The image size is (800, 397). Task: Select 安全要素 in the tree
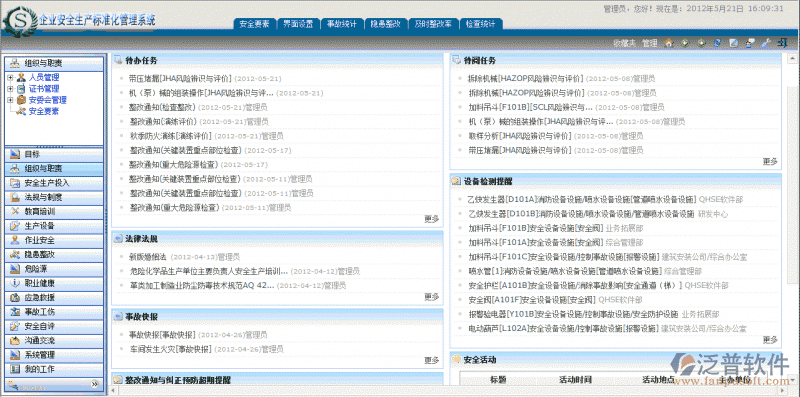point(43,111)
